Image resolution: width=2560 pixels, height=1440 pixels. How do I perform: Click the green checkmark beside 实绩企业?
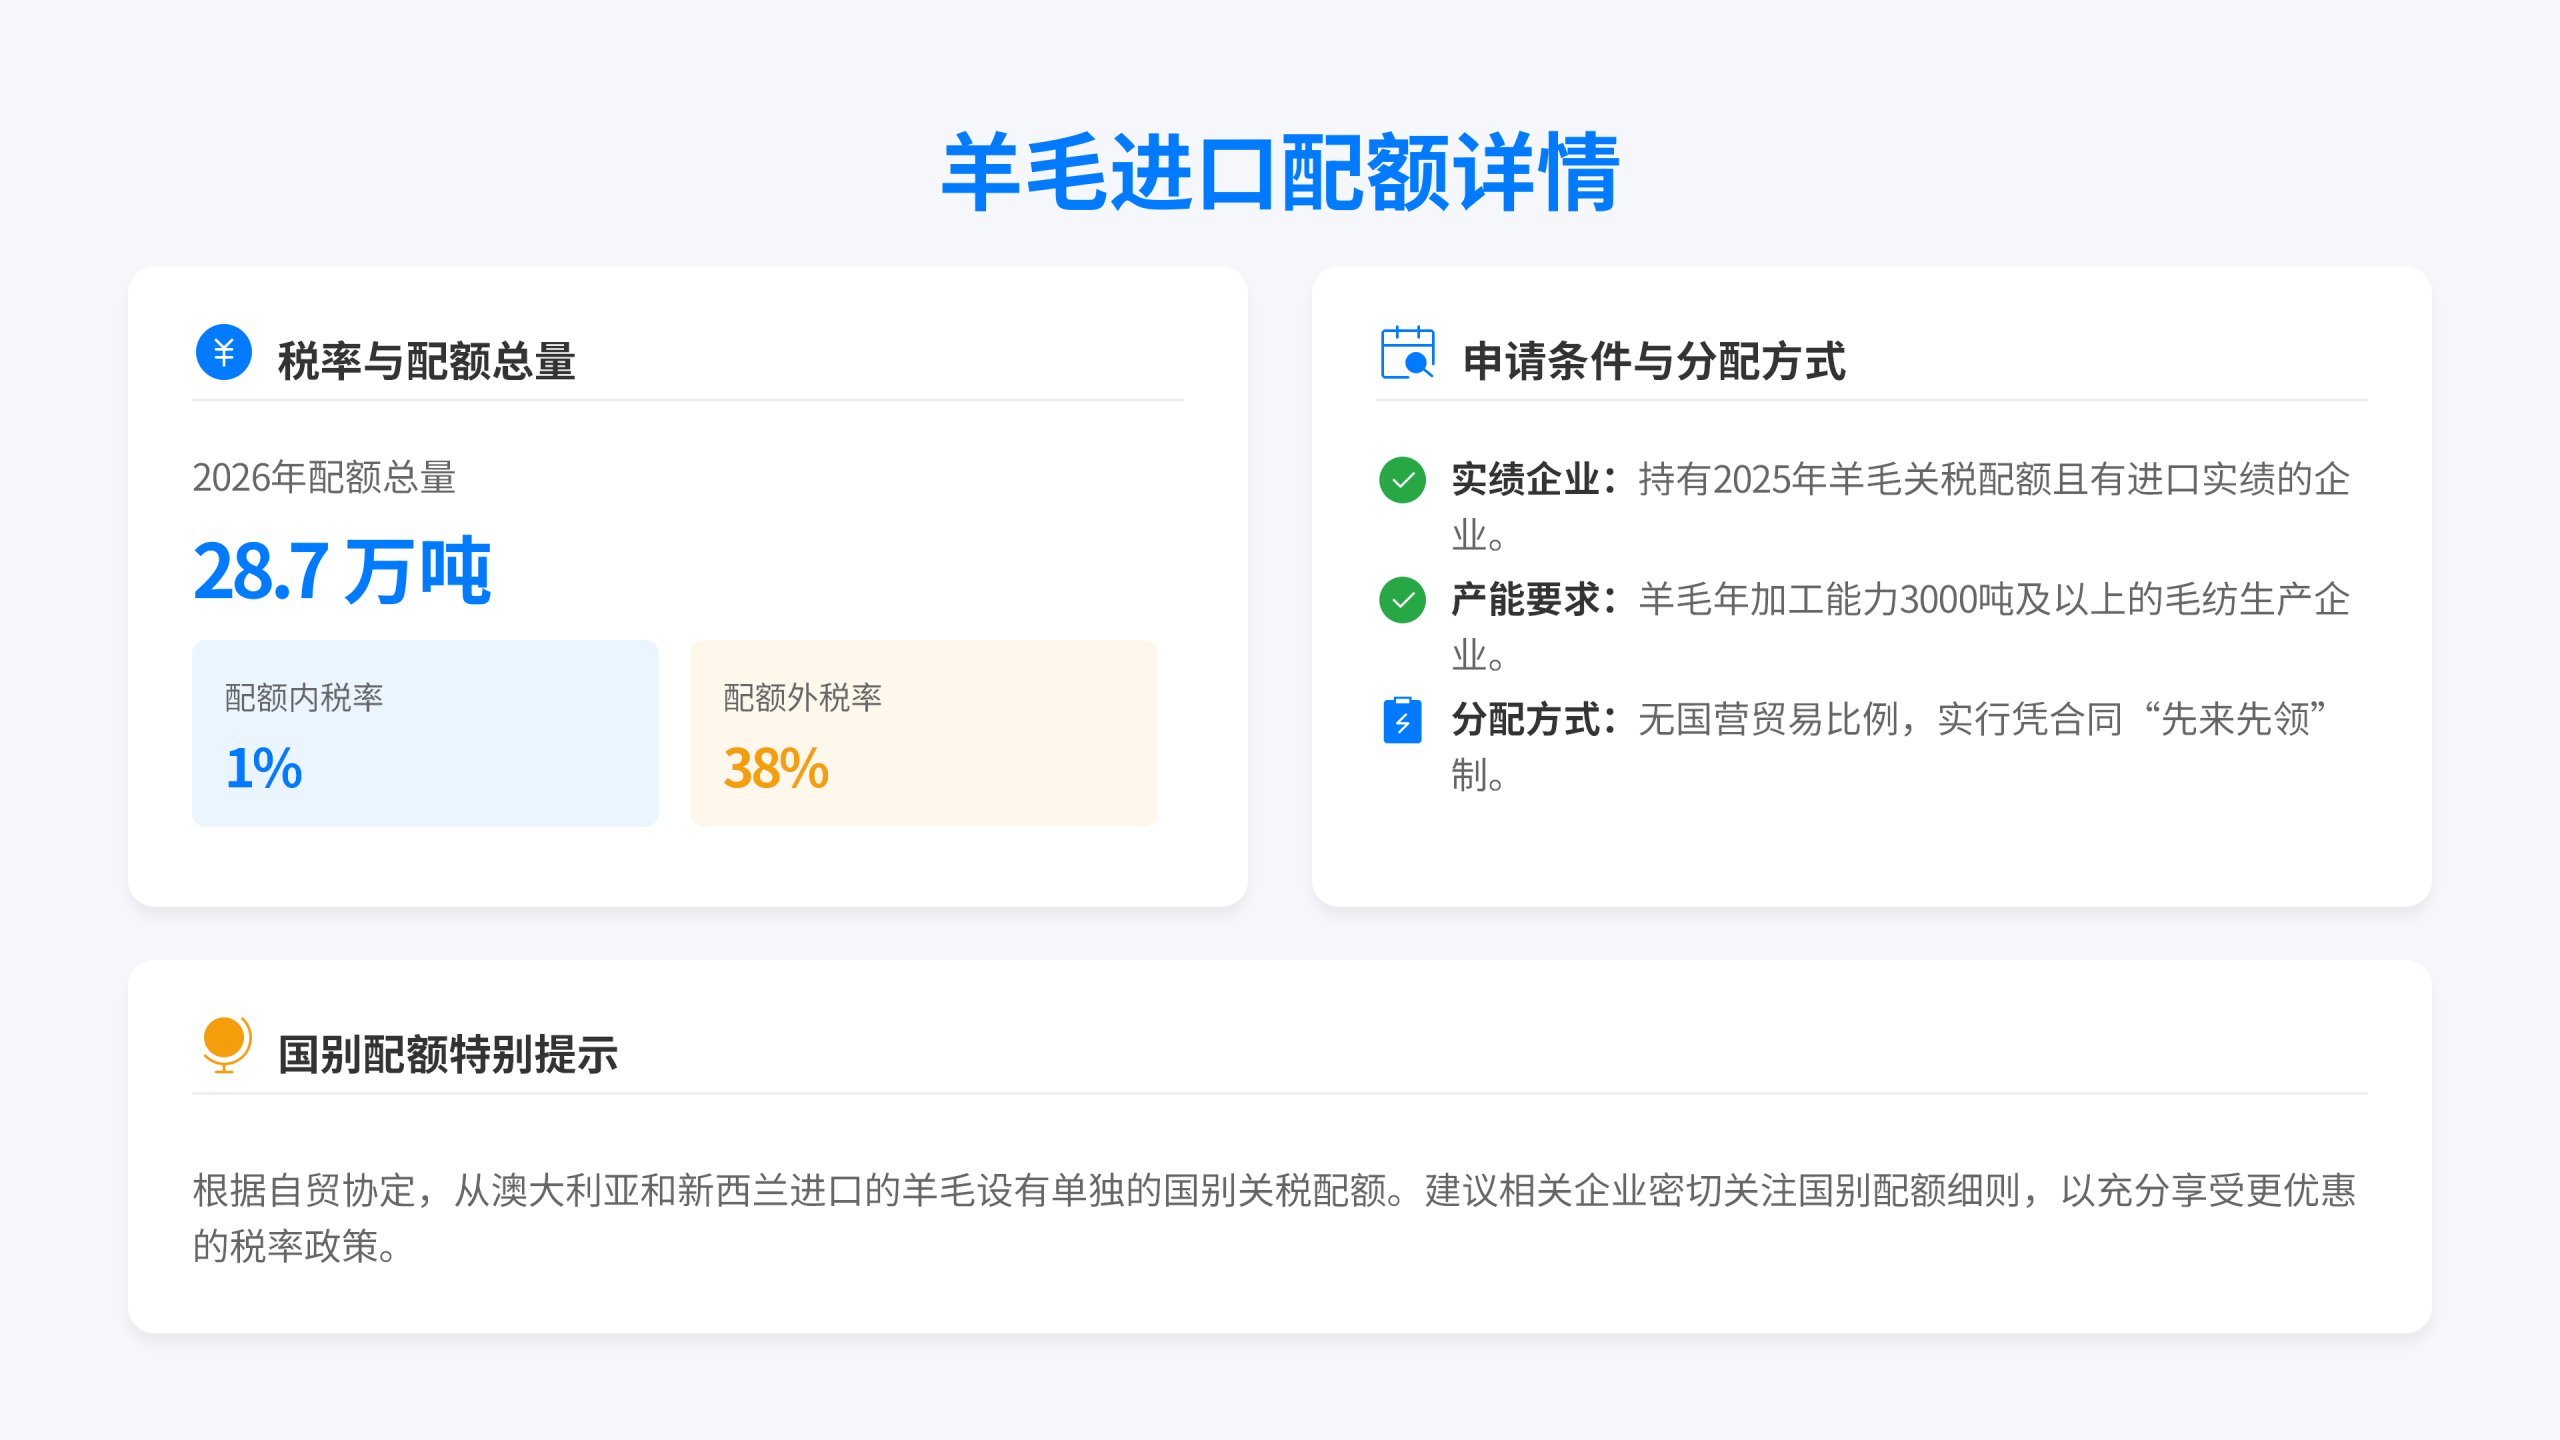(x=1402, y=480)
